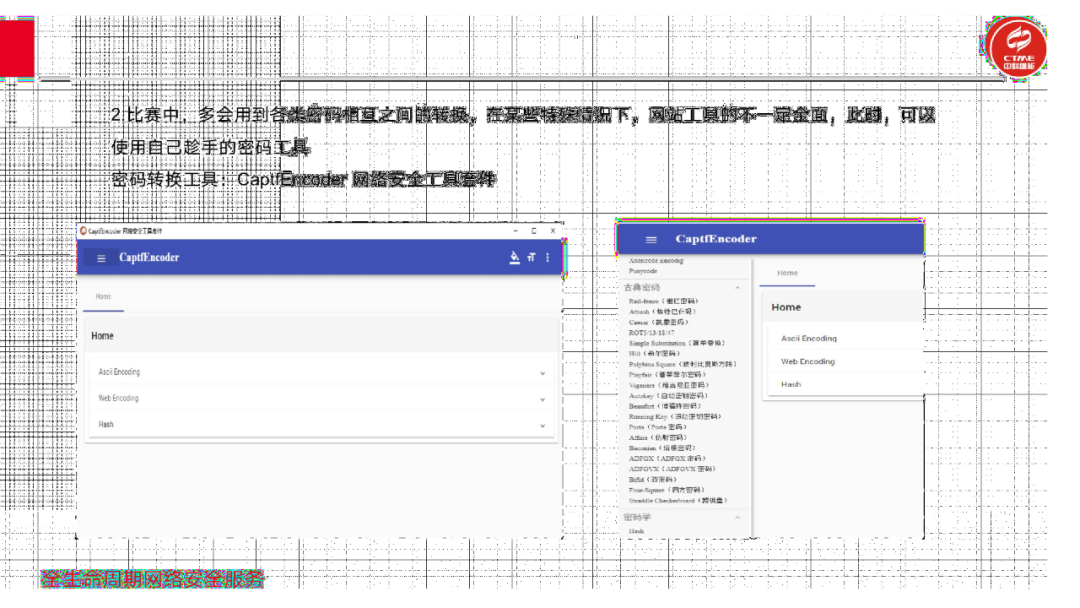This screenshot has height=608, width=1080.
Task: Select Autokey cipher in sidebar
Action: coord(668,396)
